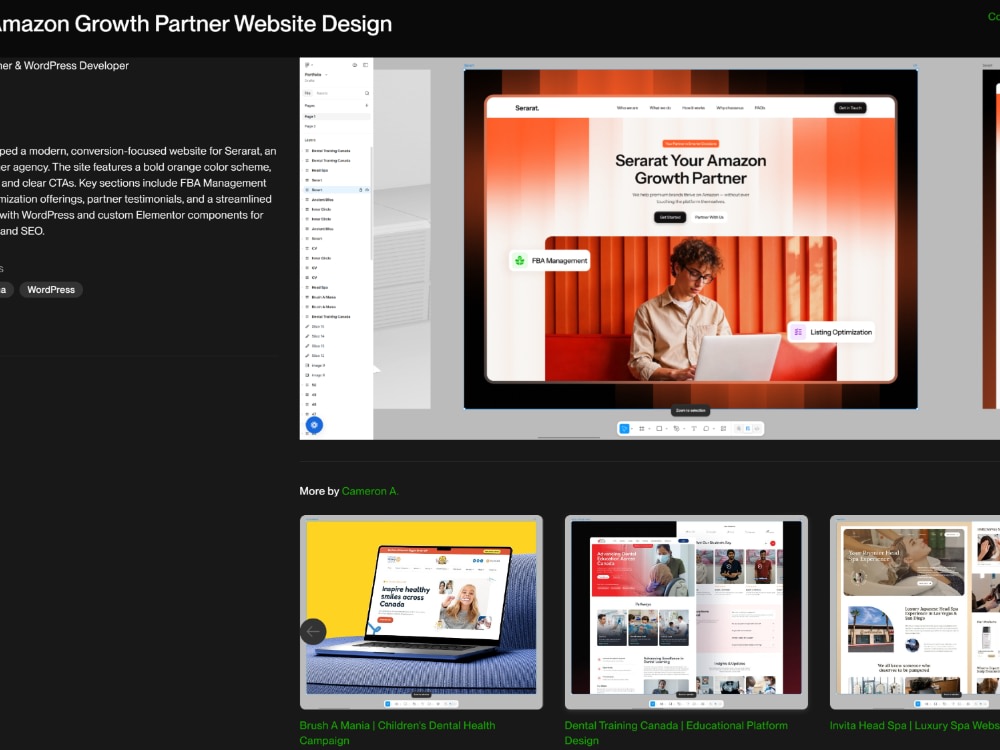1000x750 pixels.
Task: Open the Brush A Mania laptop thumbnail
Action: [x=421, y=612]
